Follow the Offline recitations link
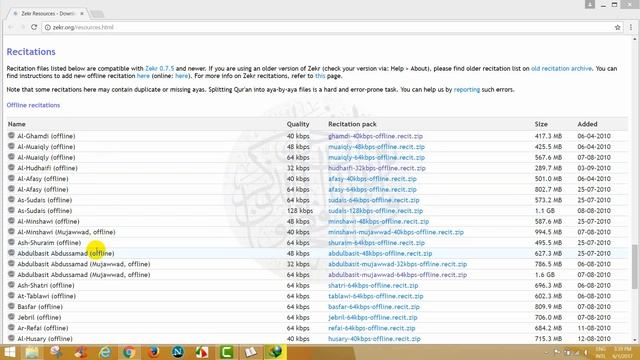This screenshot has height=360, width=640. click(33, 105)
